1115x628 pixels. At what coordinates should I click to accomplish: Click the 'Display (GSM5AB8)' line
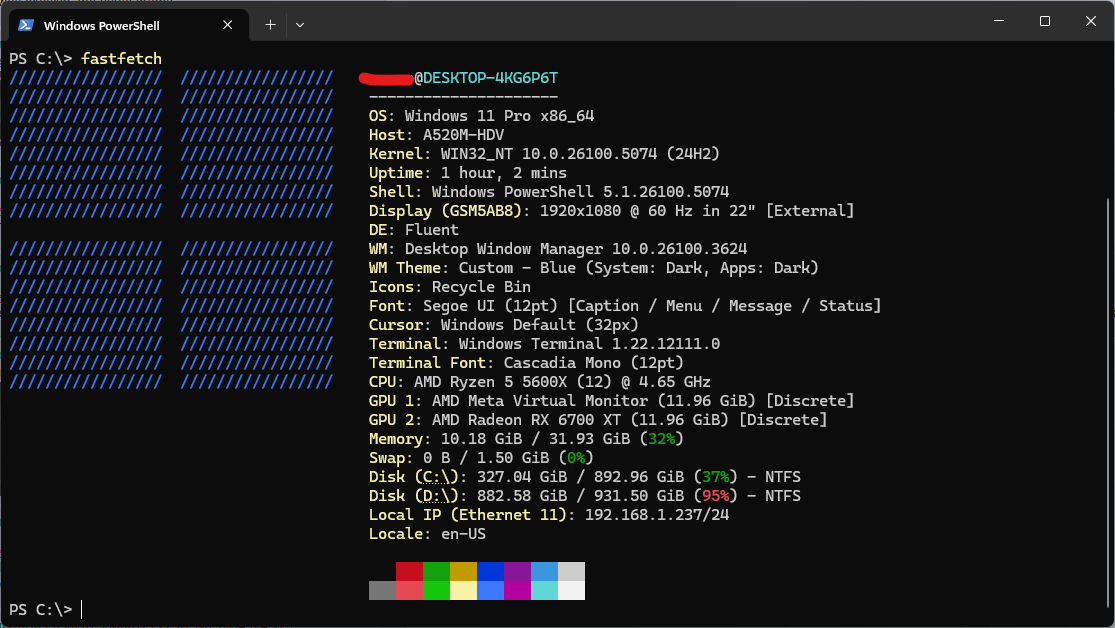coord(612,211)
